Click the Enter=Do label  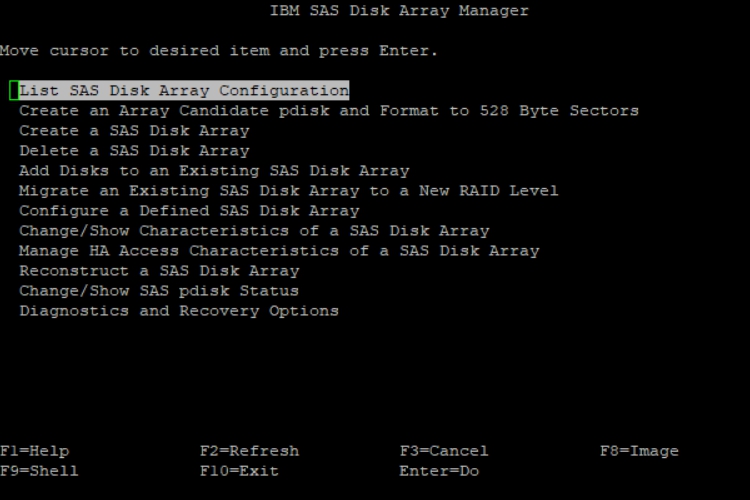(439, 471)
